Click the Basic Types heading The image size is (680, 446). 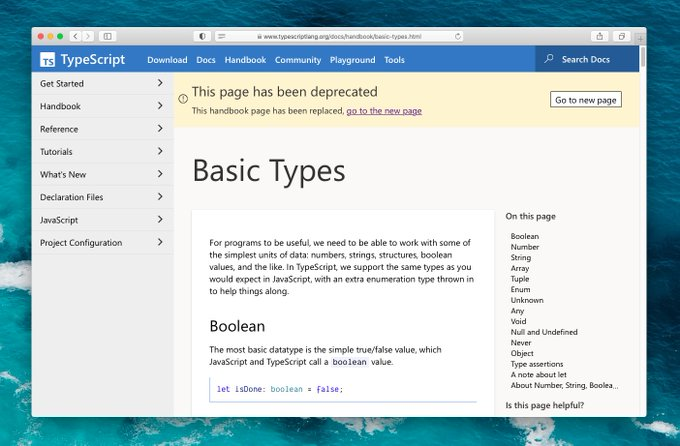pos(269,171)
